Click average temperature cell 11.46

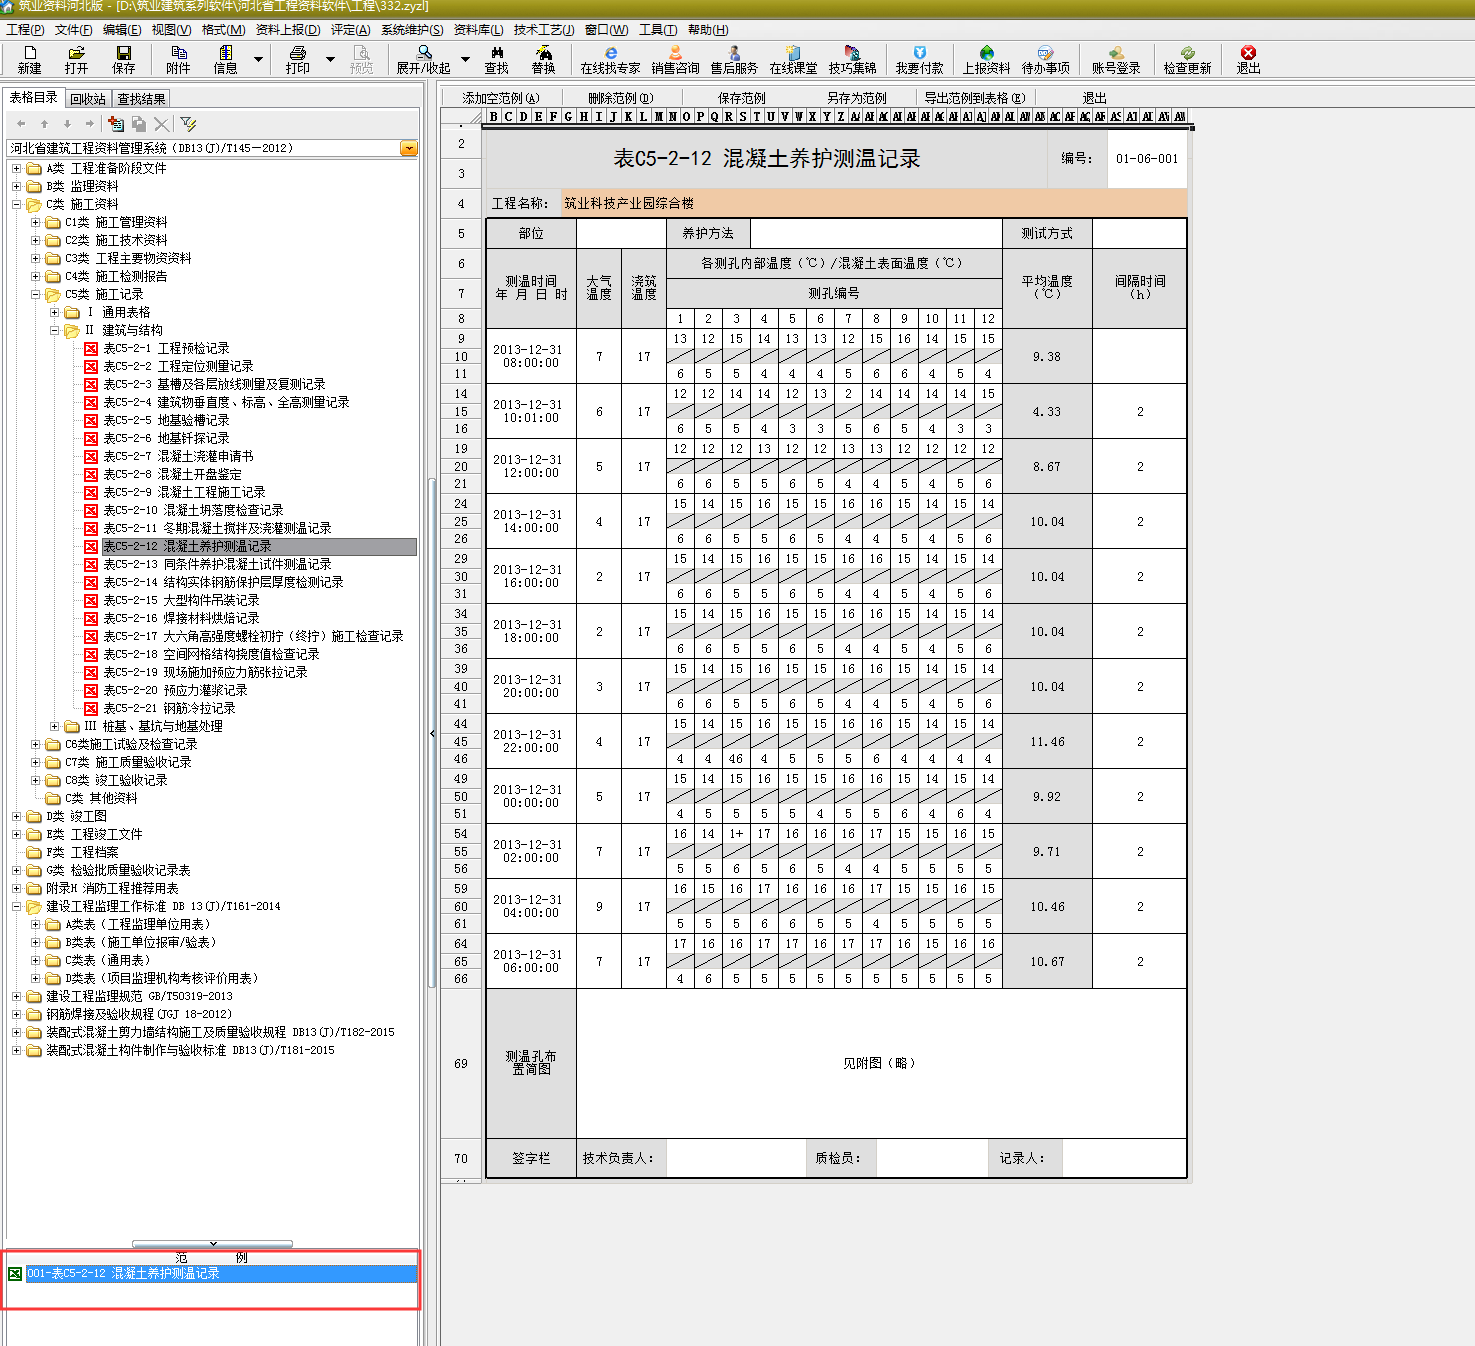[1047, 742]
